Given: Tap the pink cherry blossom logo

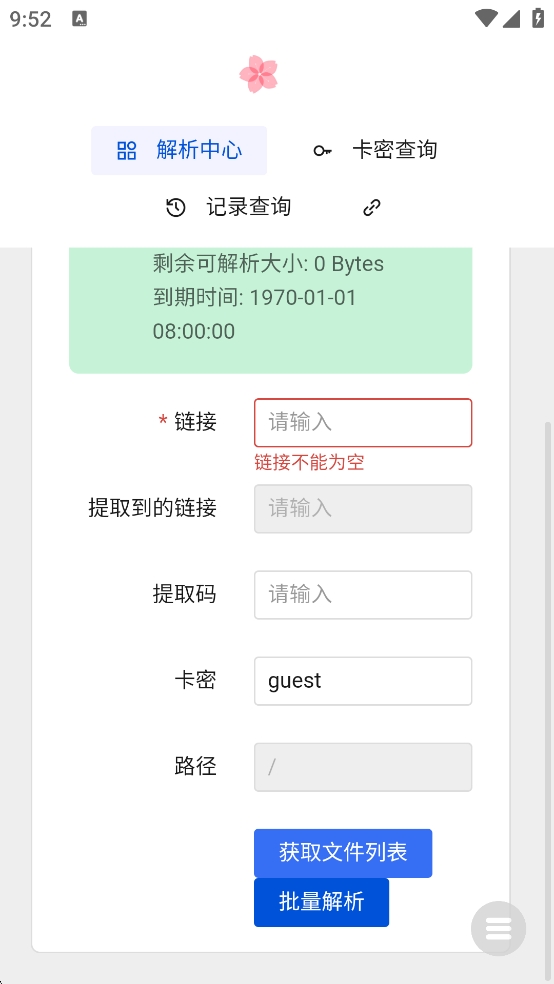Looking at the screenshot, I should (x=258, y=74).
